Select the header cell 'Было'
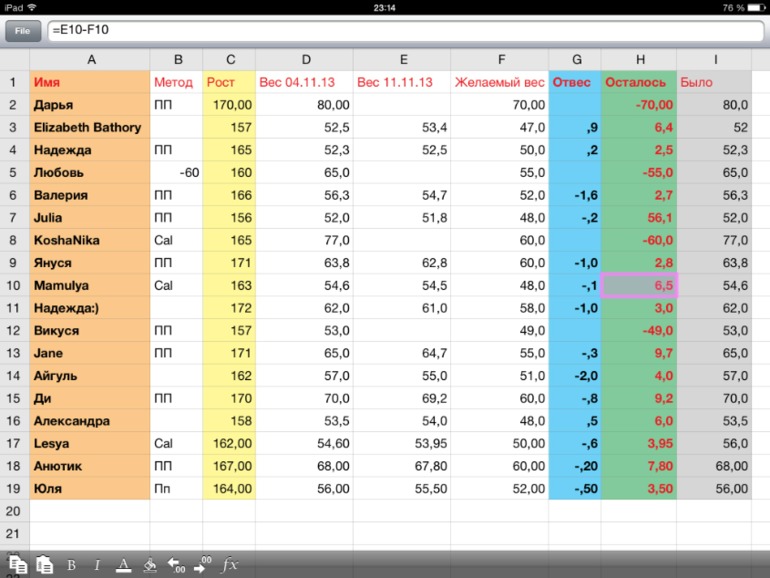Image resolution: width=770 pixels, height=578 pixels. coord(715,82)
